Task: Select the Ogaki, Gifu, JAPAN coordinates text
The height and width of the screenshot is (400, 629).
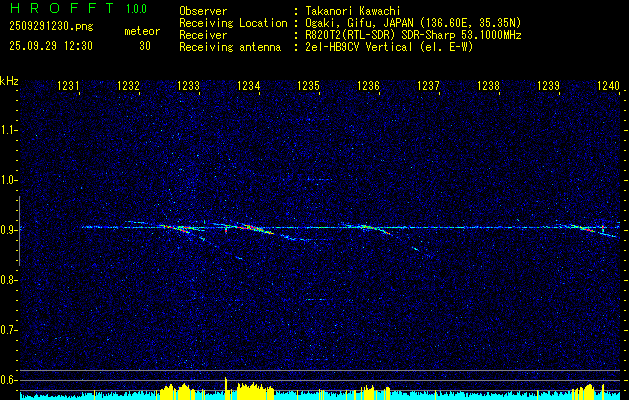Action: (x=413, y=23)
